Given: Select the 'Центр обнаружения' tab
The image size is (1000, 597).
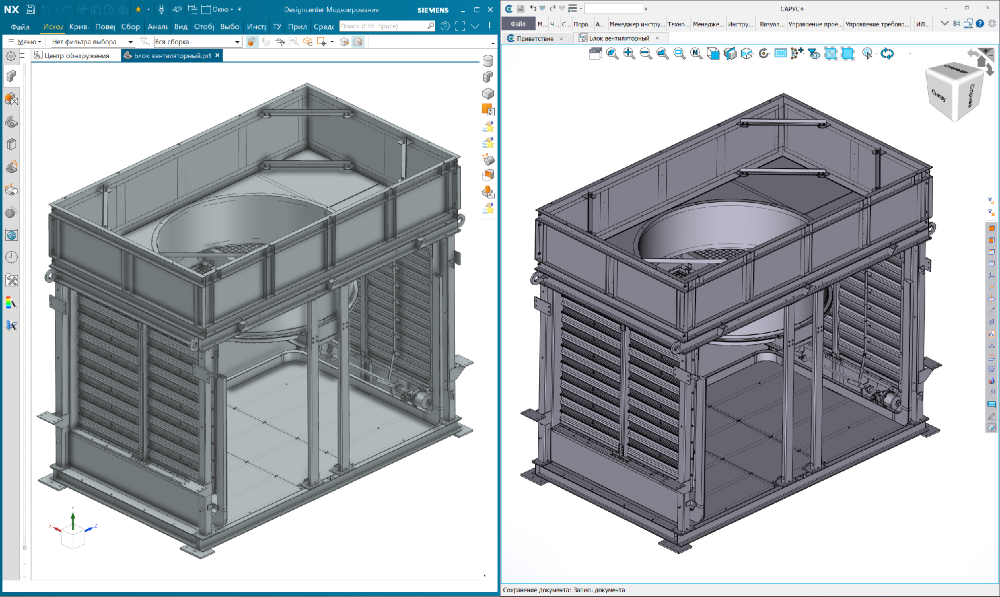Looking at the screenshot, I should coord(71,55).
